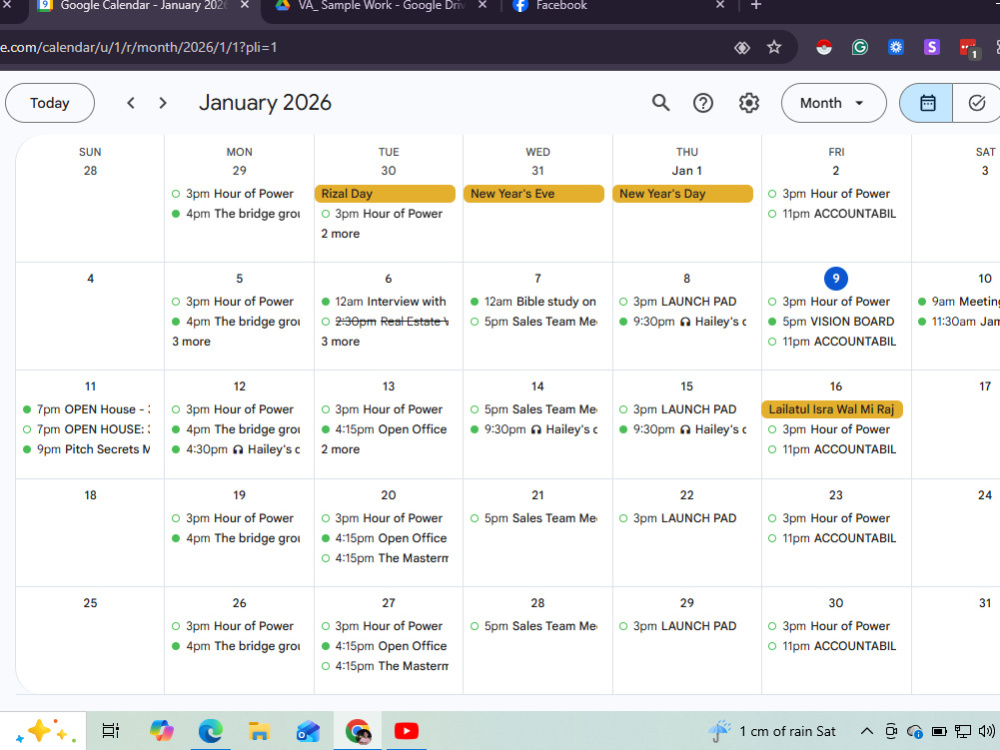Open weather widget 1 cm of rain
The width and height of the screenshot is (1000, 750).
click(772, 731)
